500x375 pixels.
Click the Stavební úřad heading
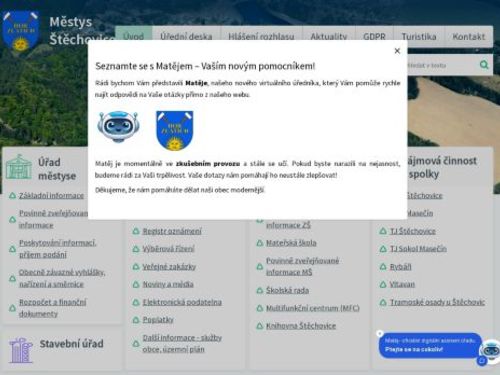pos(71,344)
